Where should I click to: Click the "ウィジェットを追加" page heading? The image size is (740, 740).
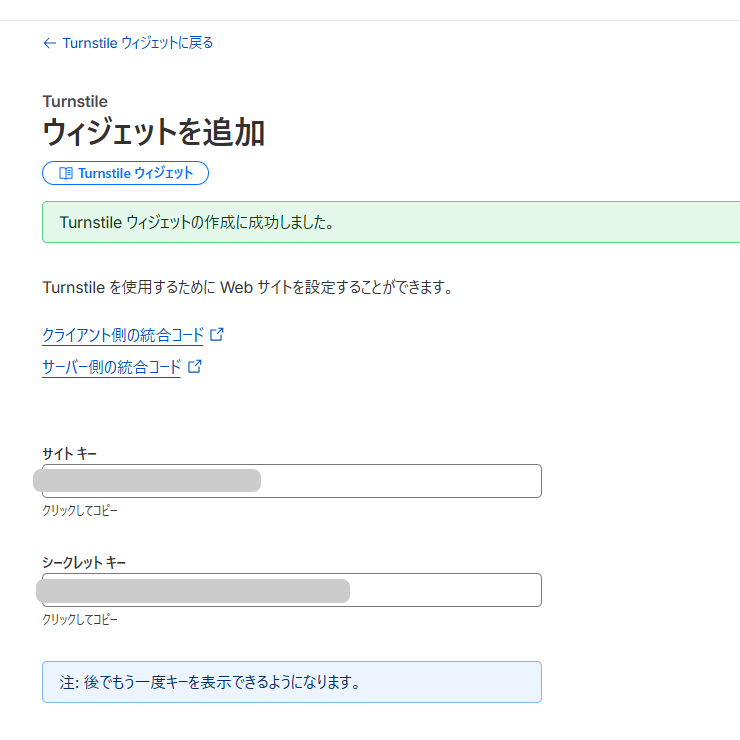[153, 132]
